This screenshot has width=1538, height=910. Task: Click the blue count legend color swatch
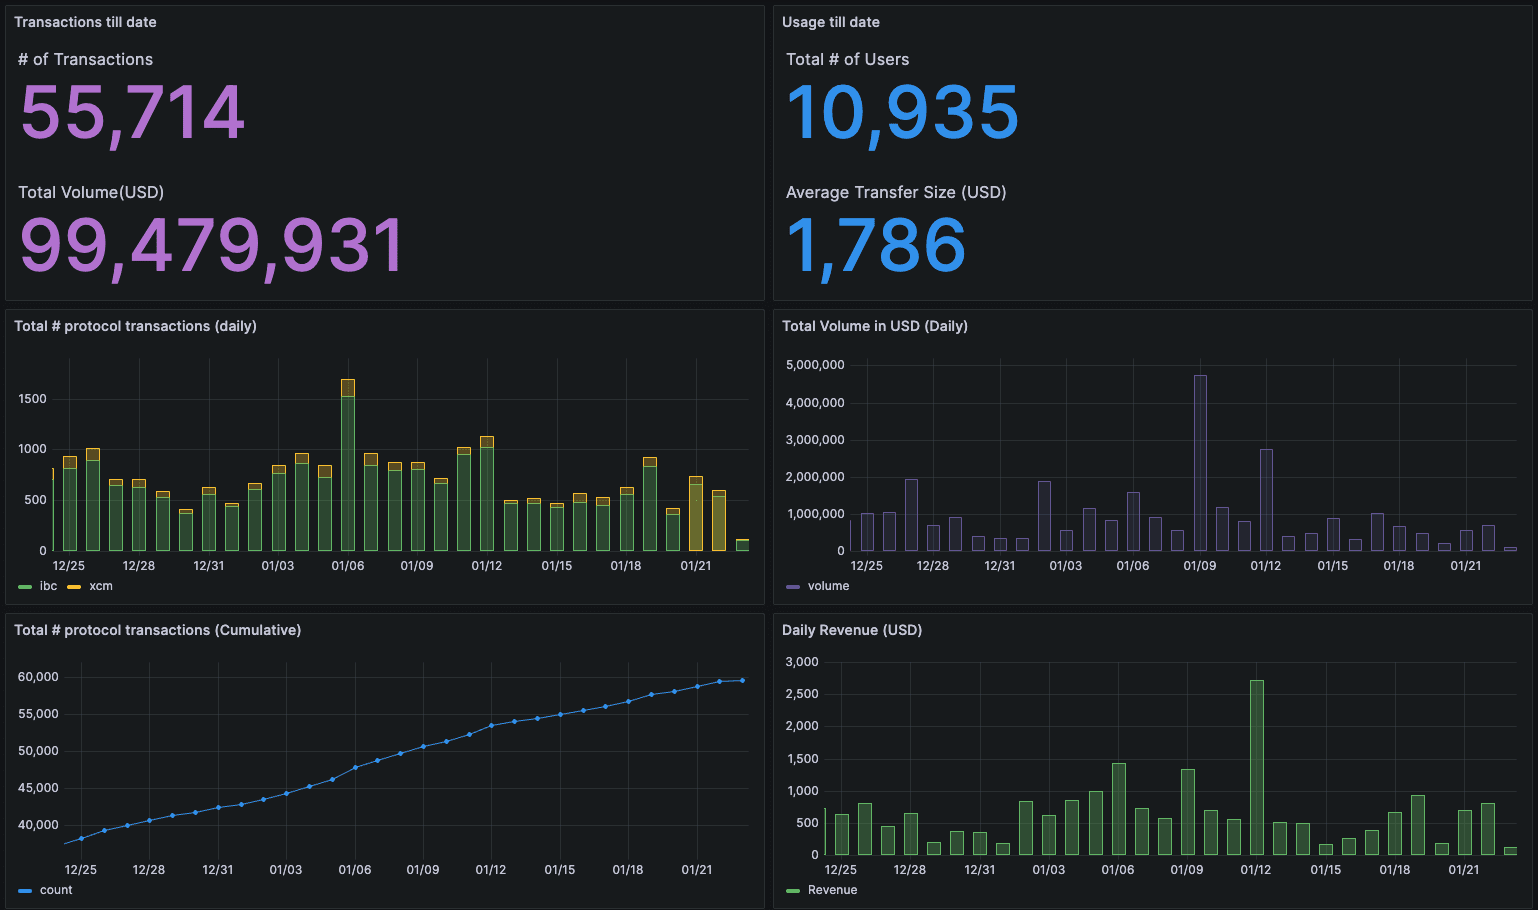(x=25, y=891)
